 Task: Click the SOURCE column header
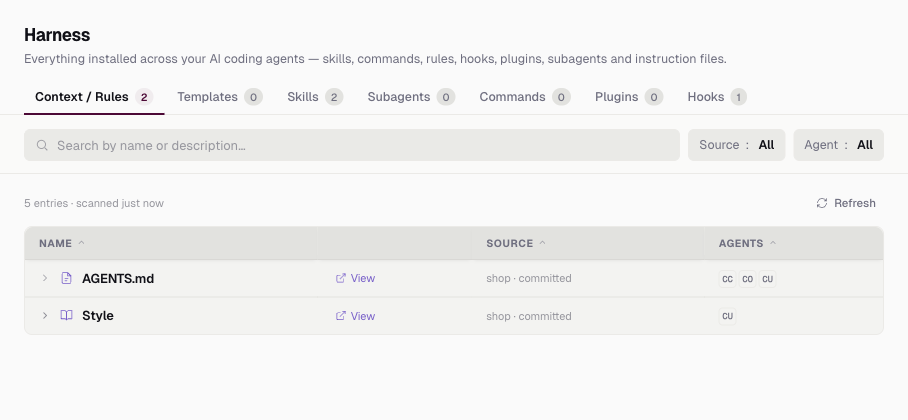click(x=510, y=243)
